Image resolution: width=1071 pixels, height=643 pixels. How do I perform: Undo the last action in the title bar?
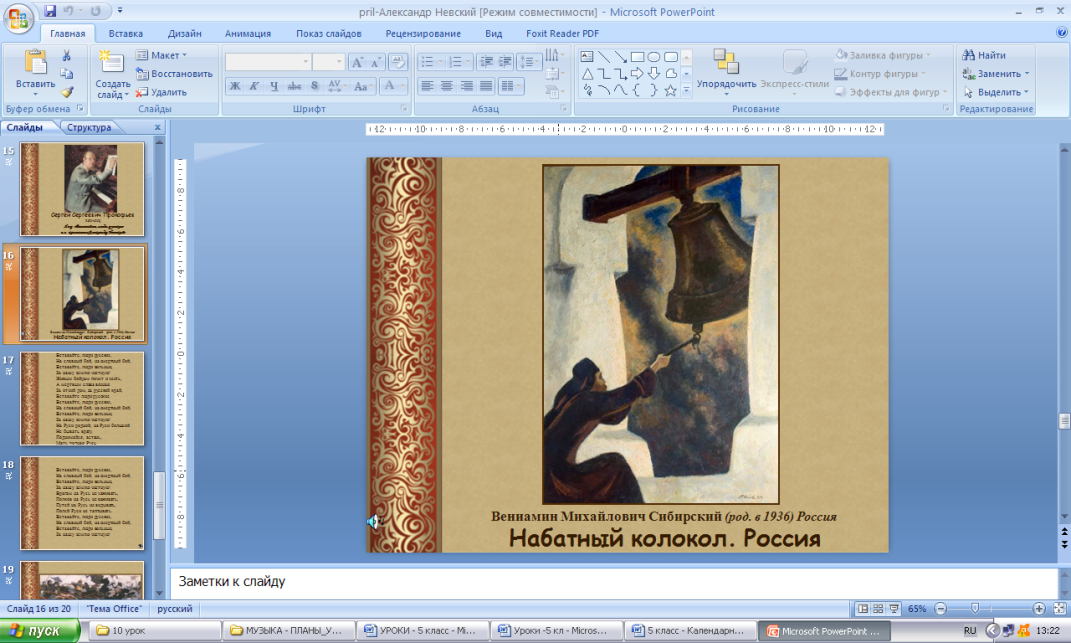point(68,11)
